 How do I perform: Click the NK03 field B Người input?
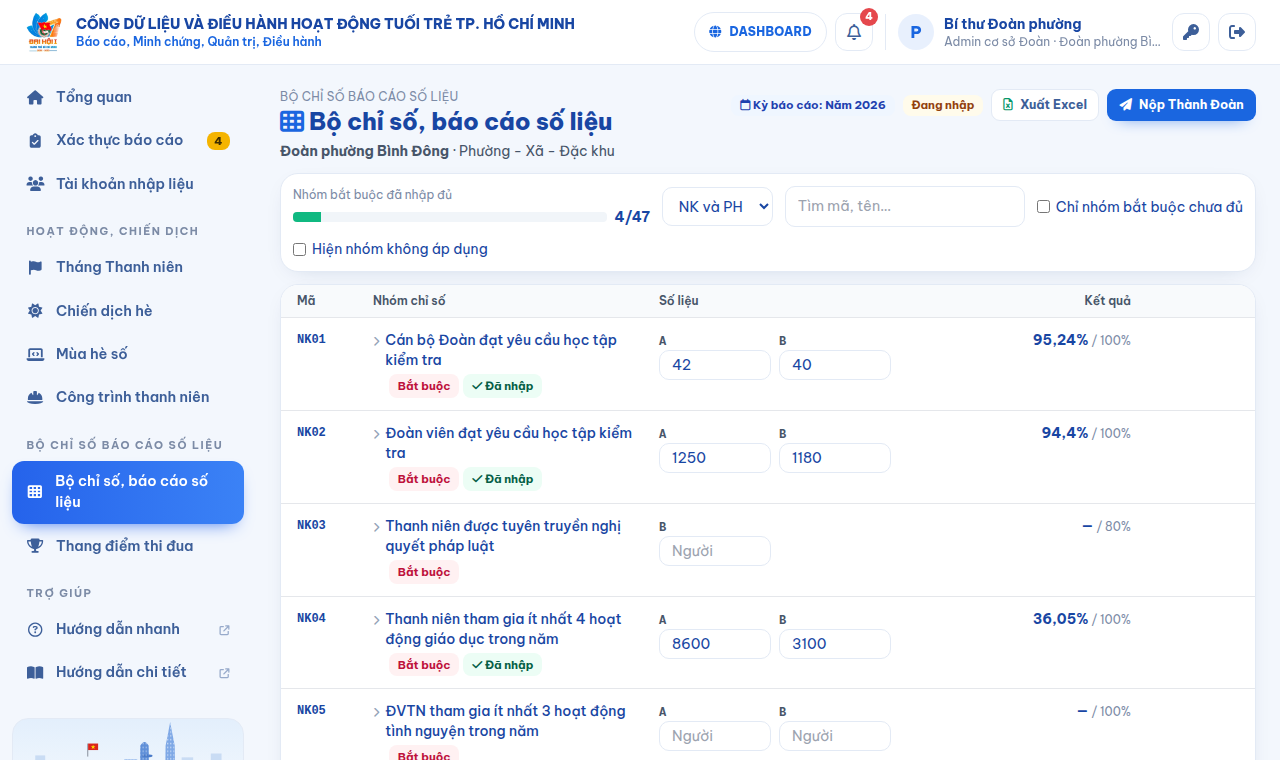click(715, 551)
